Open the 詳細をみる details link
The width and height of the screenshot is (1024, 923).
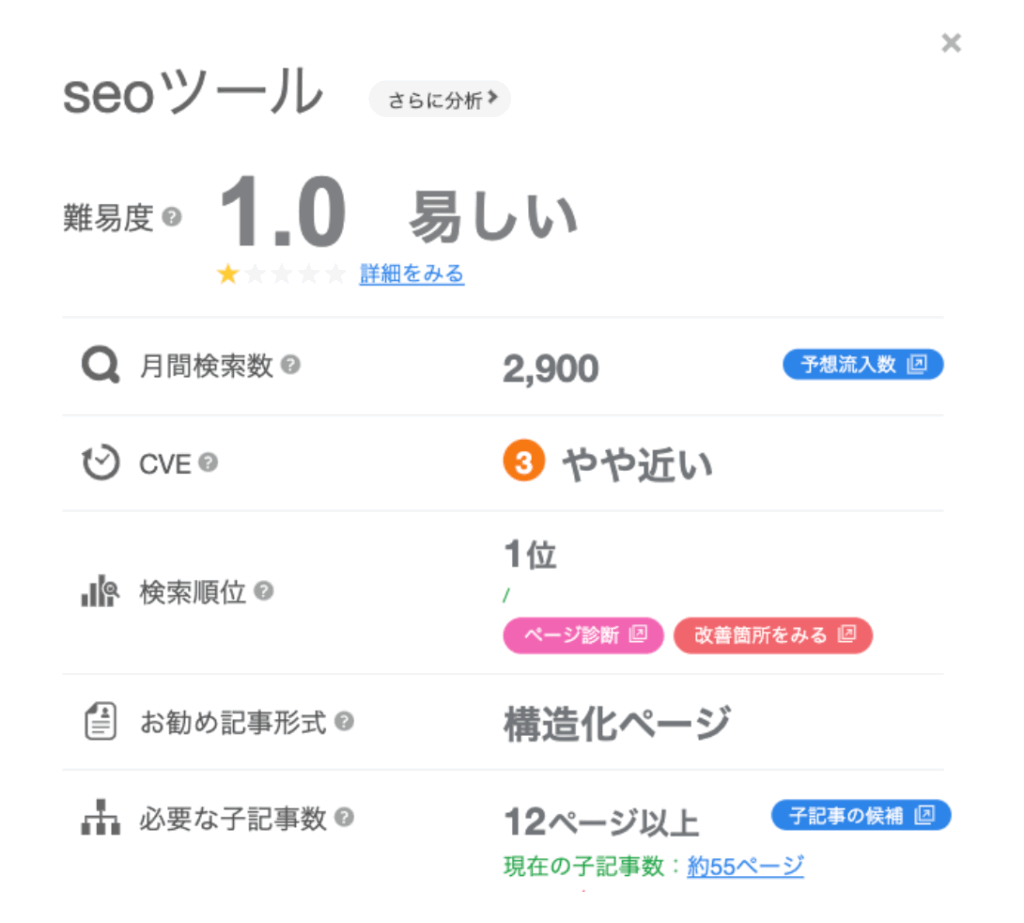(411, 275)
